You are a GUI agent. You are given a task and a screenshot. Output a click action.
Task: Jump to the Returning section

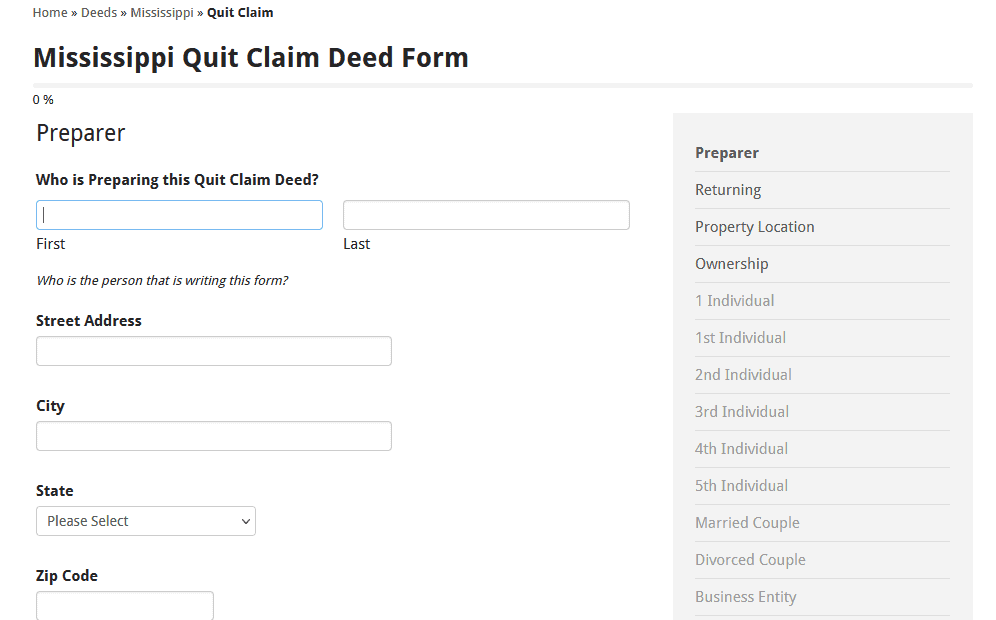(x=728, y=189)
